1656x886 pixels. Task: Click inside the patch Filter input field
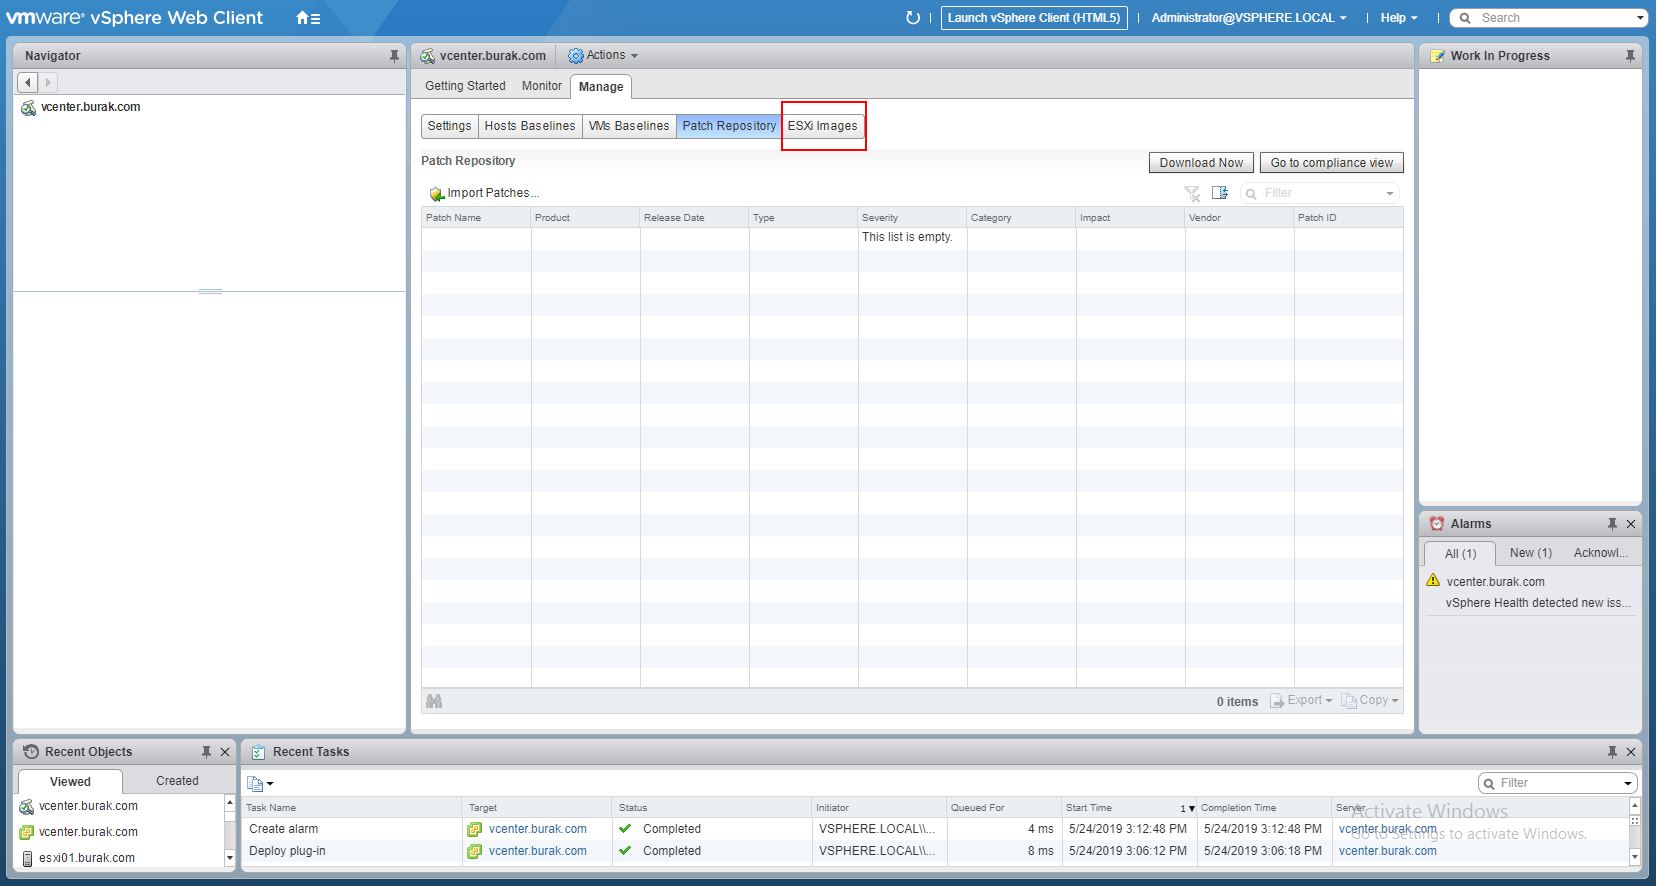pos(1320,193)
